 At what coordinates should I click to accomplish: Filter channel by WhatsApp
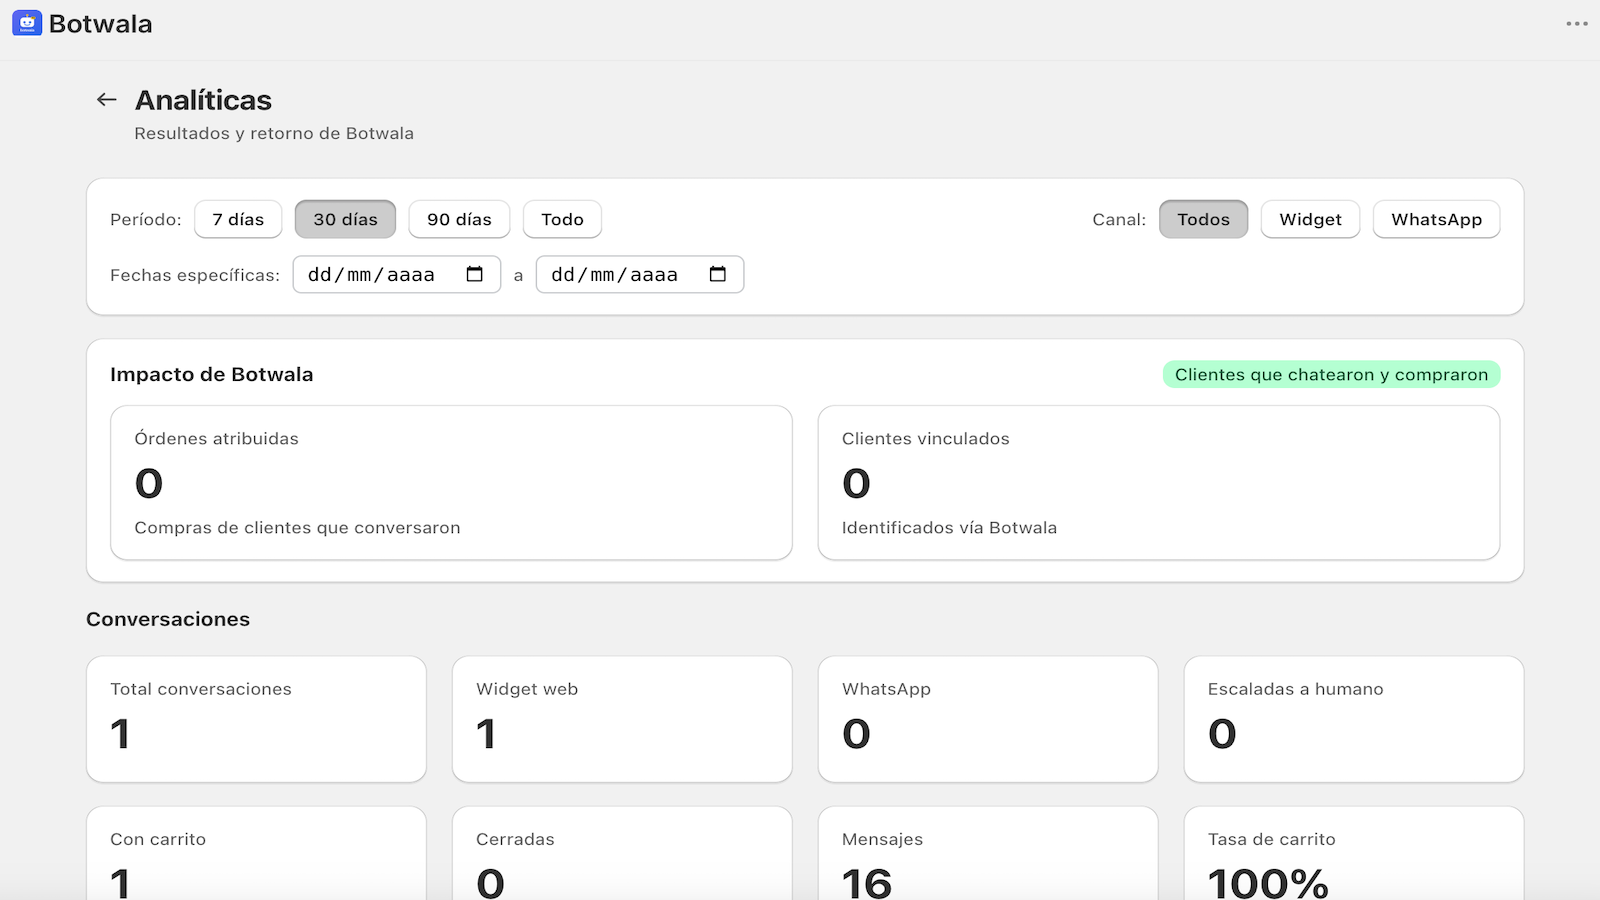[x=1436, y=219]
